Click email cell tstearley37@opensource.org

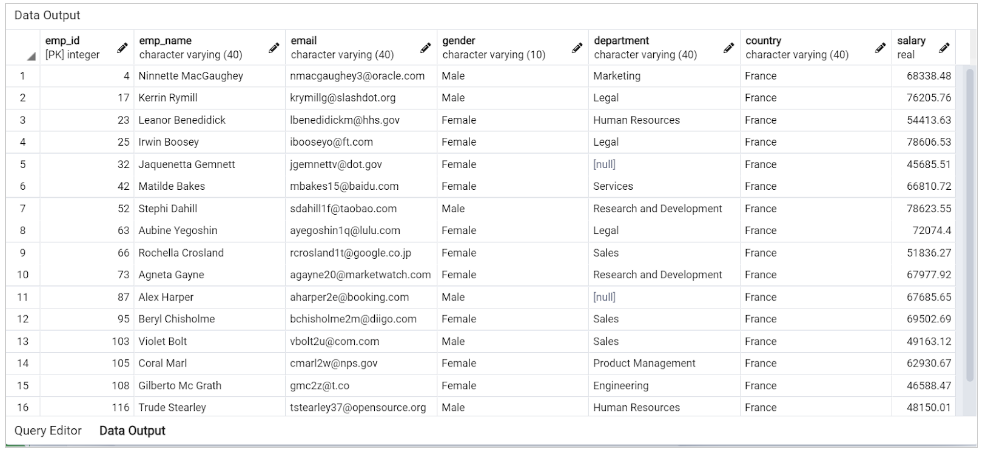(362, 407)
